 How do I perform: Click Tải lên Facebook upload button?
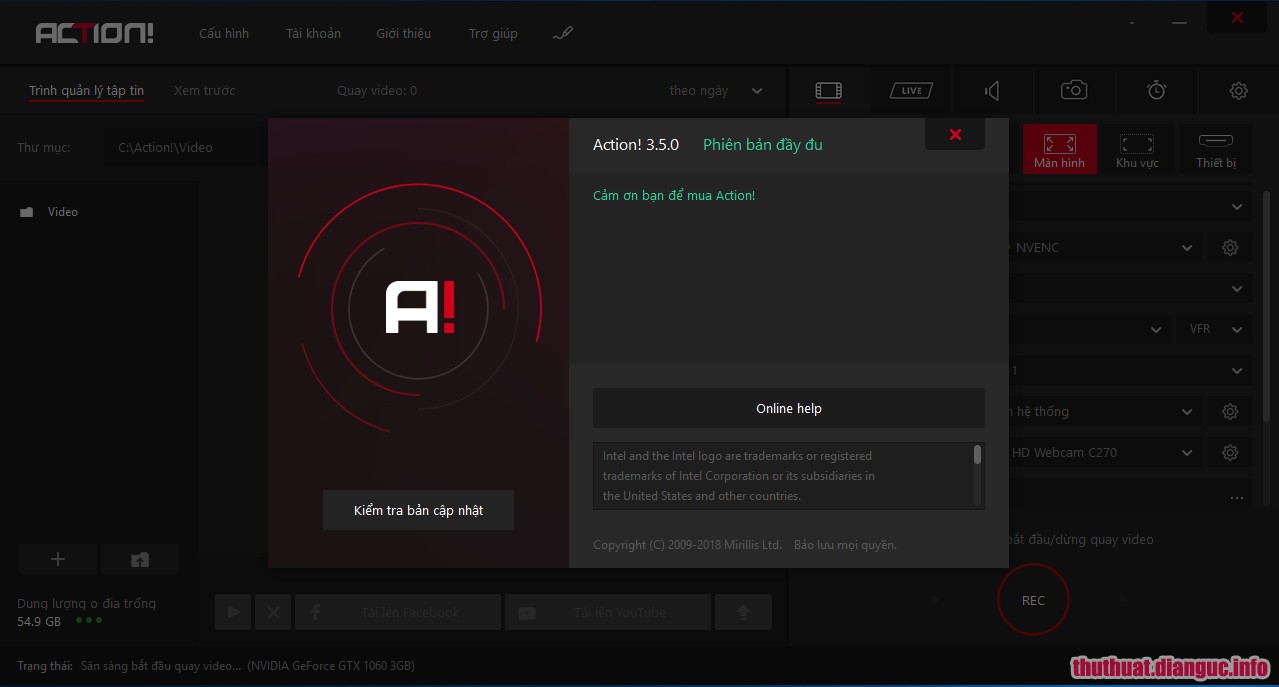click(397, 612)
